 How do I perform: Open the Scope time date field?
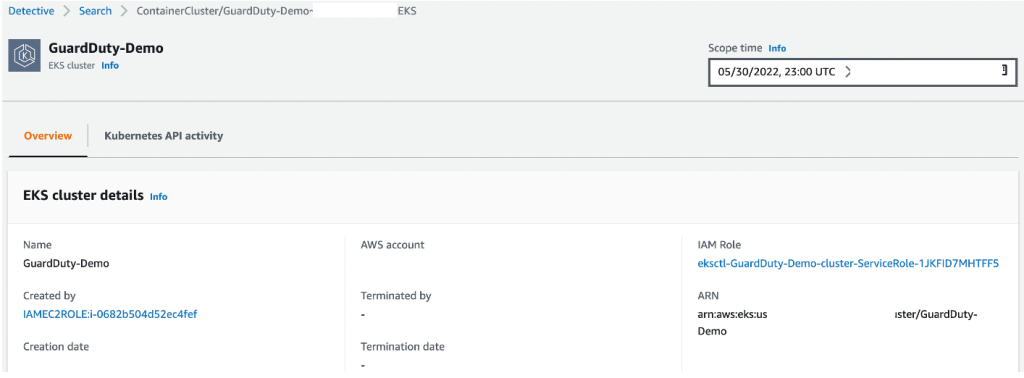pyautogui.click(x=862, y=72)
